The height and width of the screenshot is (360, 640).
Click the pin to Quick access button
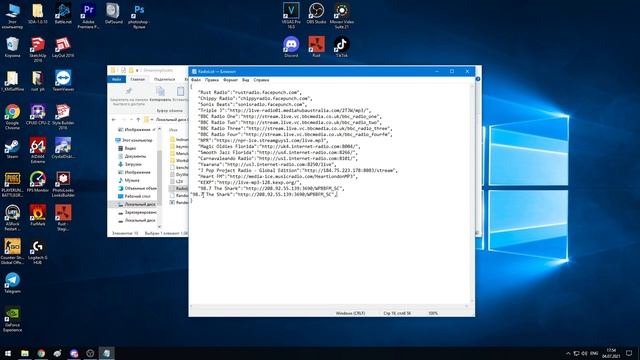[129, 96]
